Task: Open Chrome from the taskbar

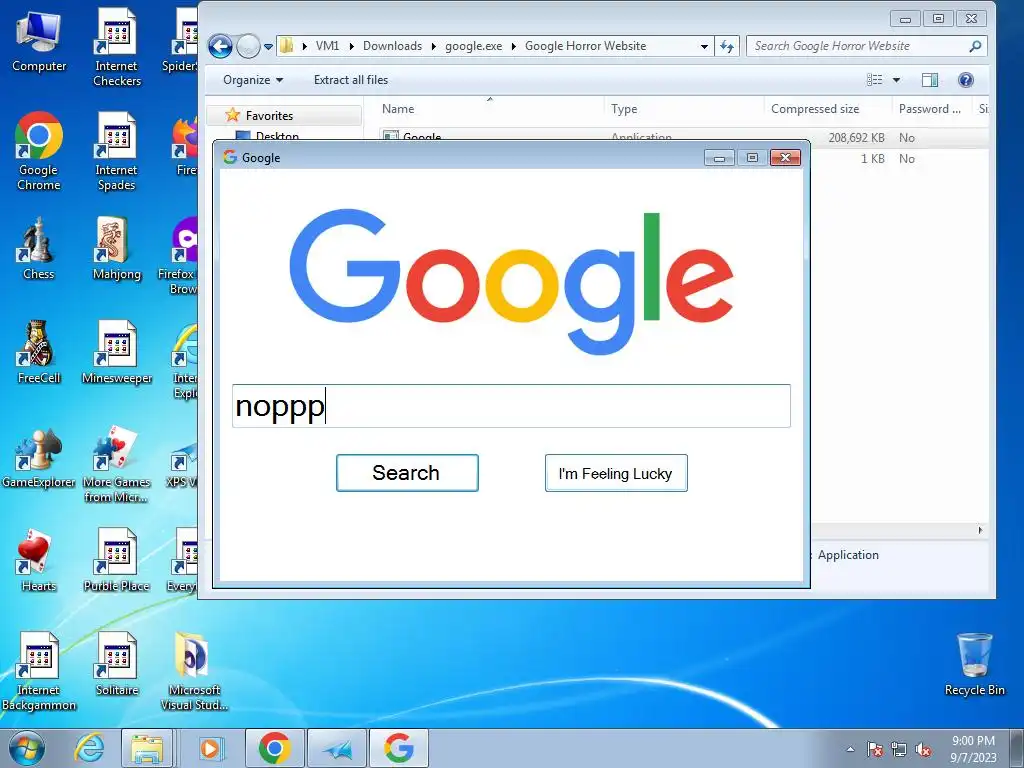Action: (x=274, y=748)
